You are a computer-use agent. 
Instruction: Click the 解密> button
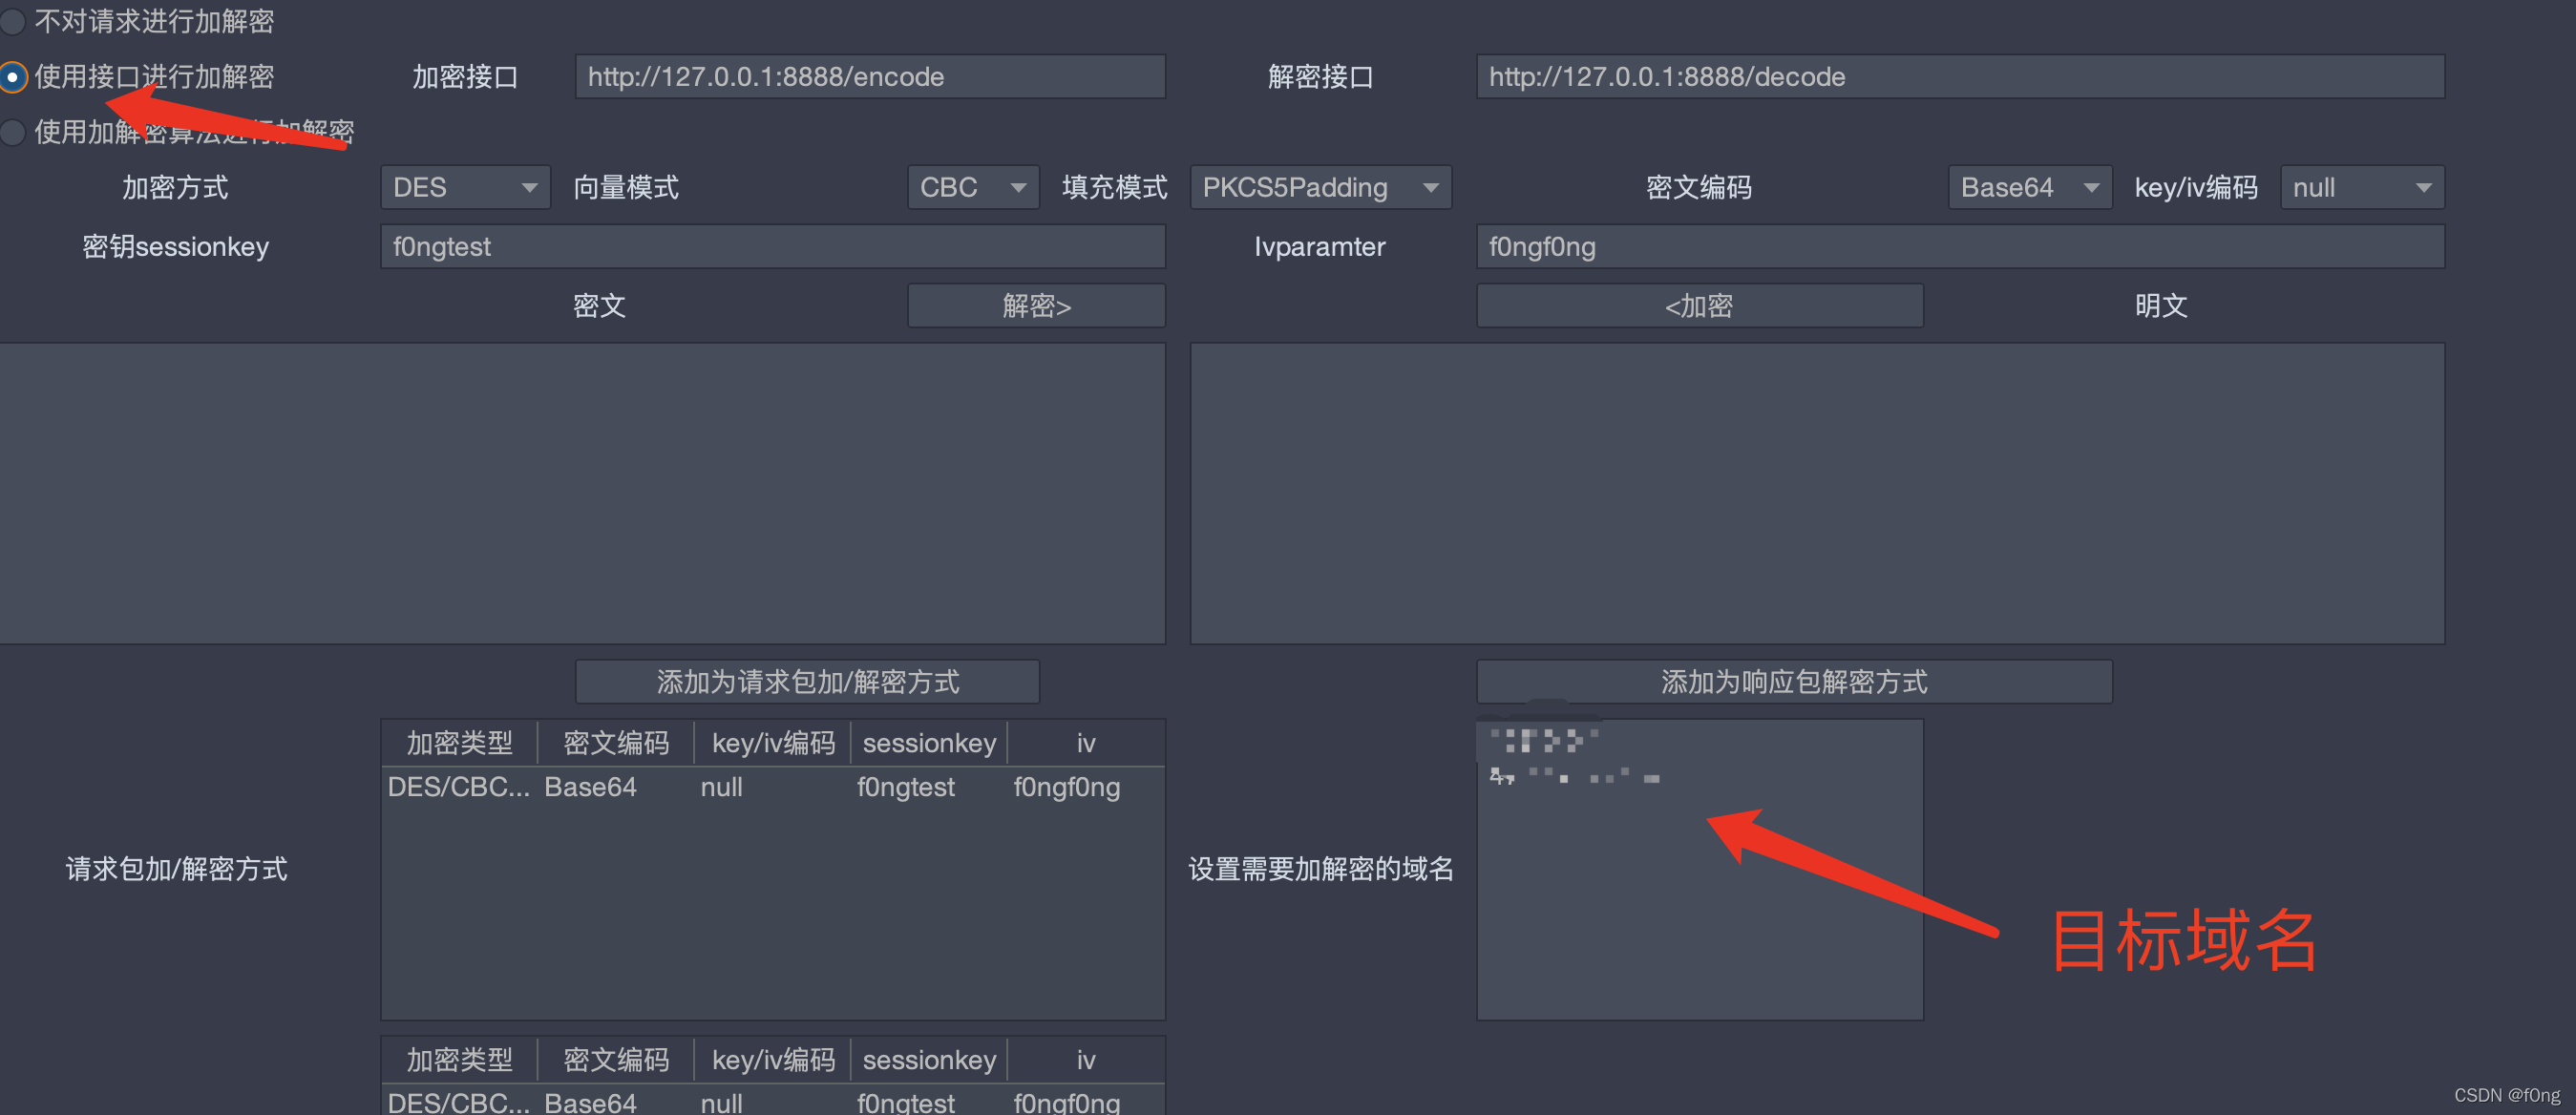(1036, 306)
